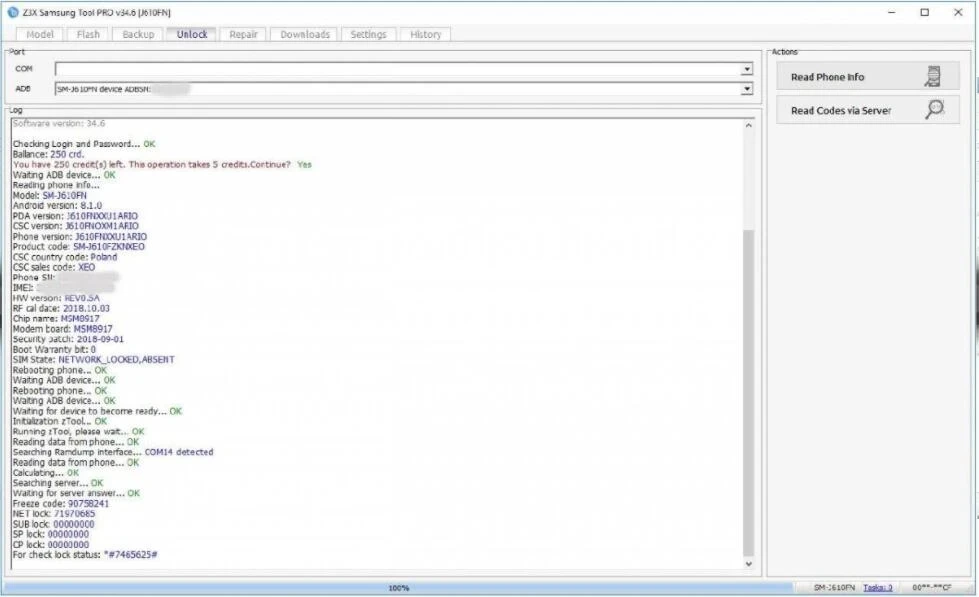Click the Boot Warranty bit: 0 line
The width and height of the screenshot is (979, 597).
point(54,349)
